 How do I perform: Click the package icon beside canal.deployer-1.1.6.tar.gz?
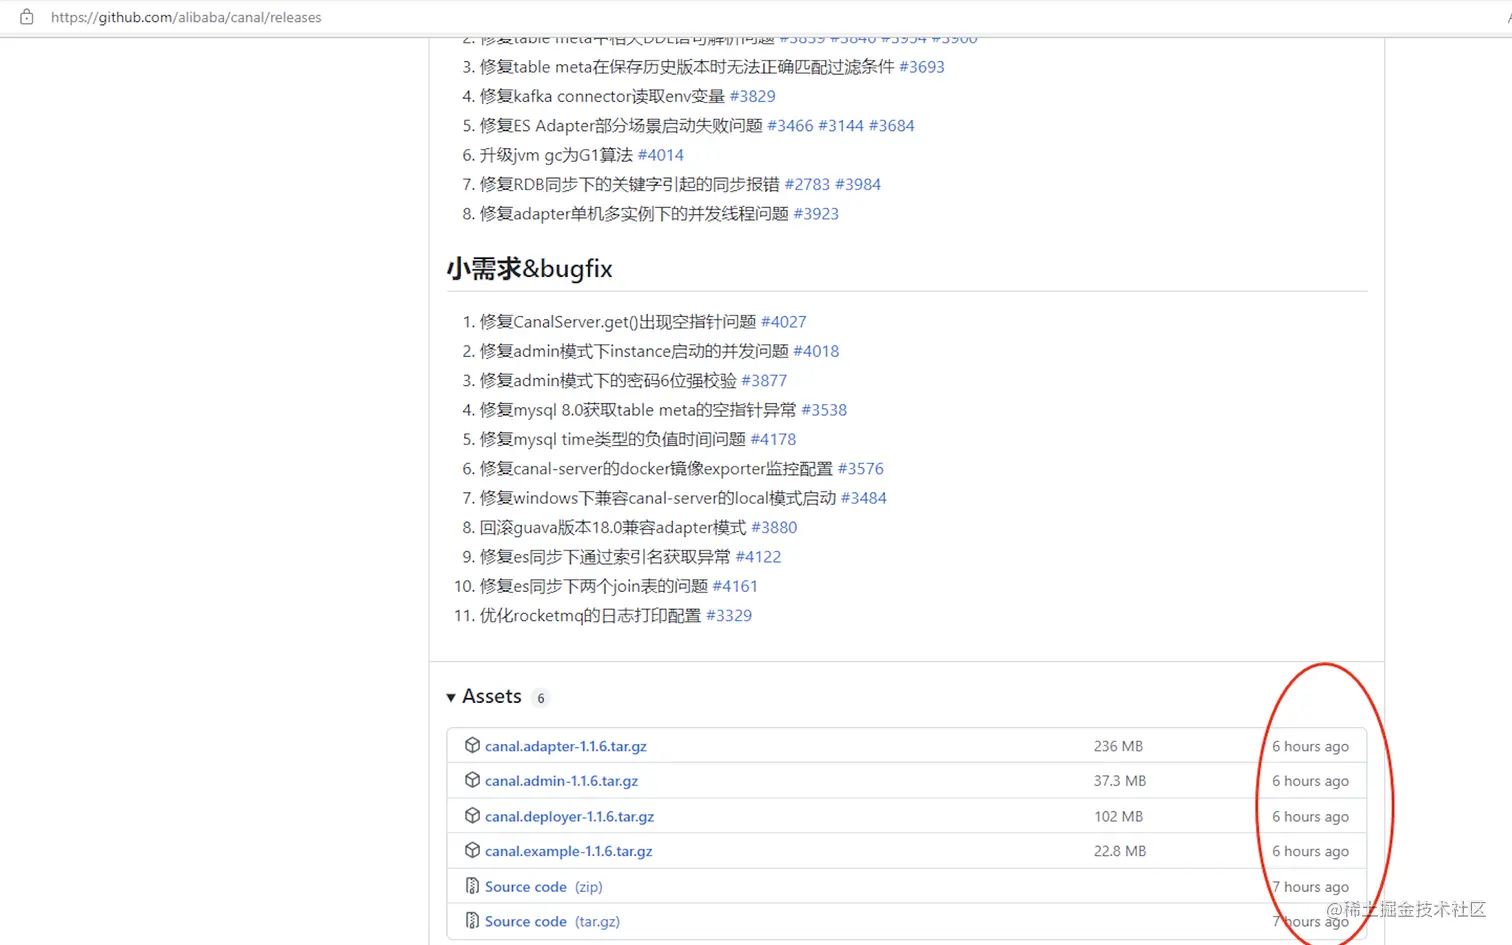(472, 815)
